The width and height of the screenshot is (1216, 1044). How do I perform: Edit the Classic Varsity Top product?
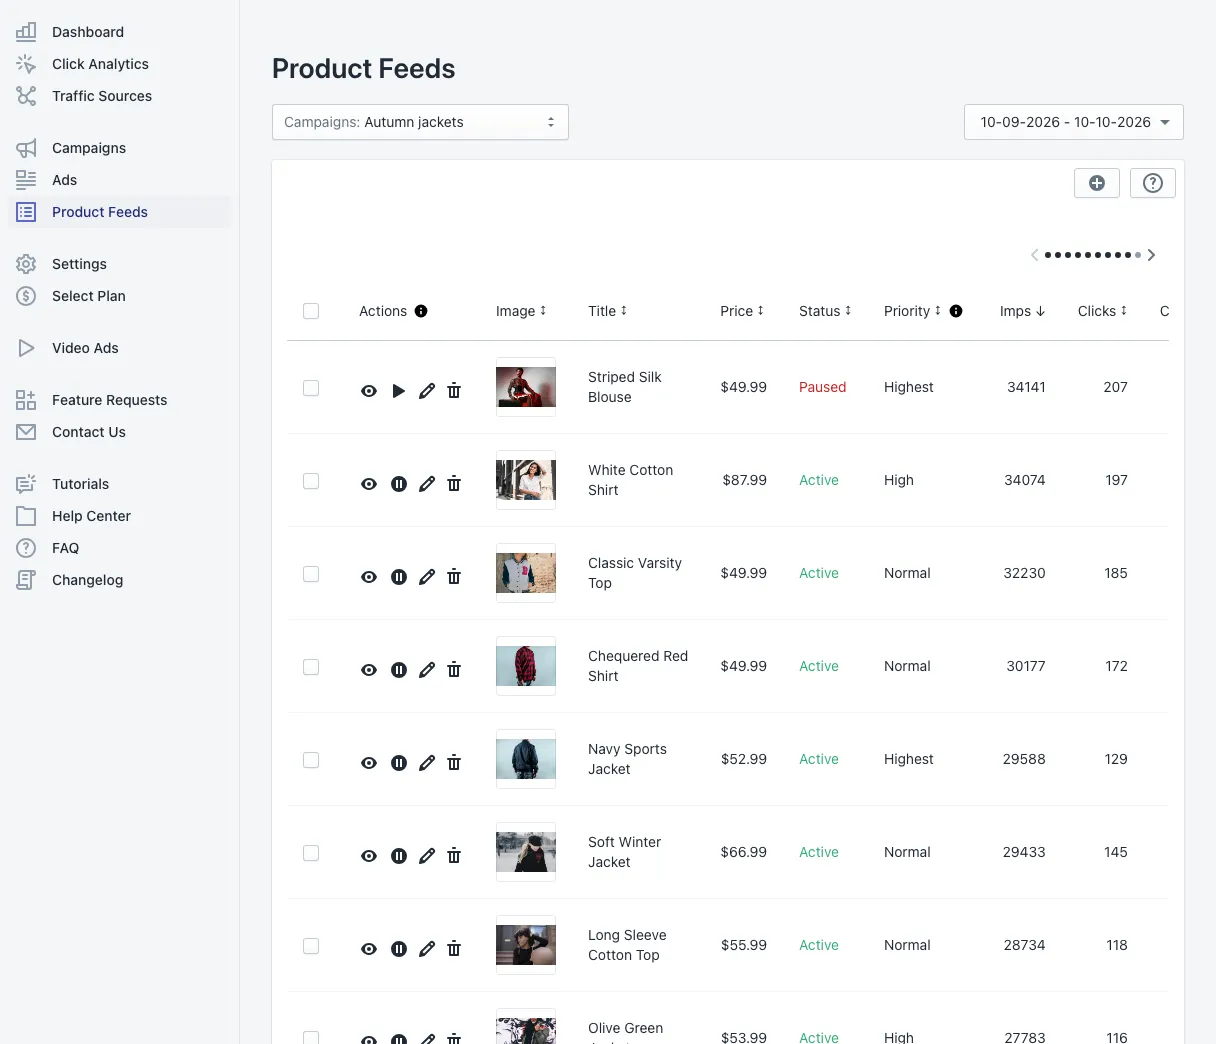[427, 577]
